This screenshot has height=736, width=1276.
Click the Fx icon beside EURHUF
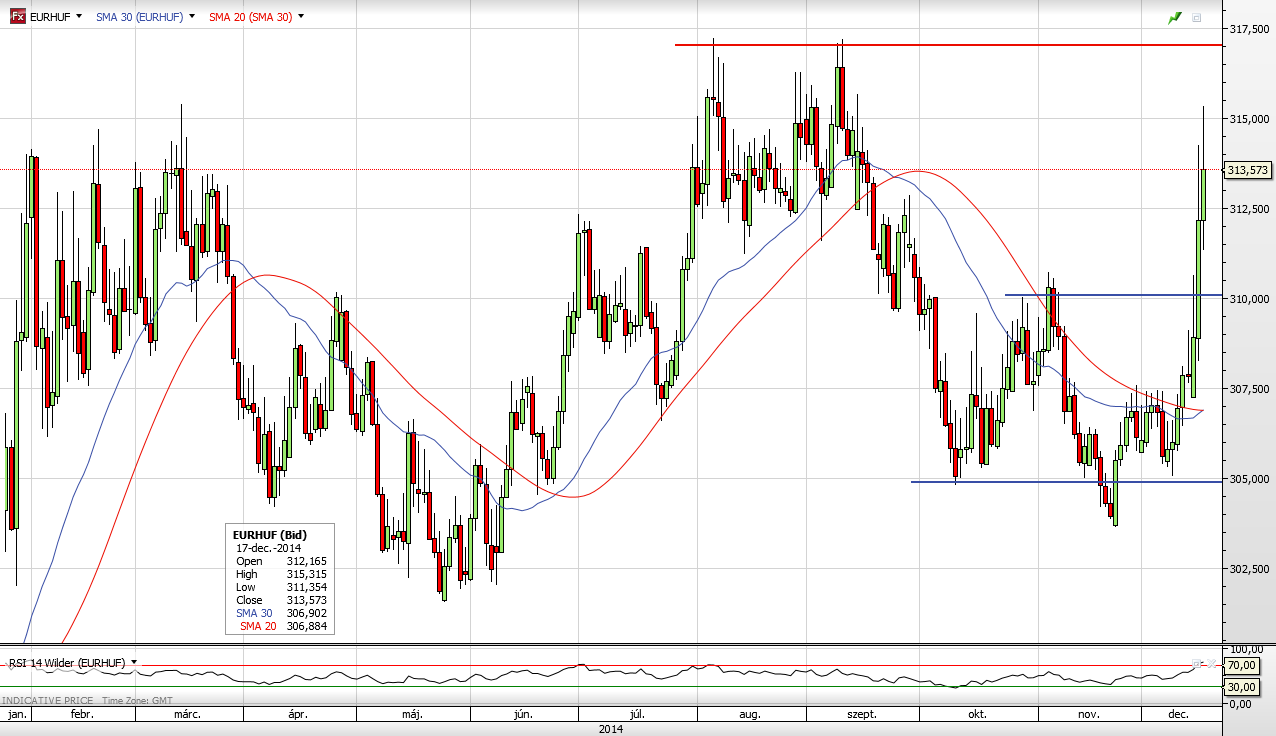click(x=17, y=17)
